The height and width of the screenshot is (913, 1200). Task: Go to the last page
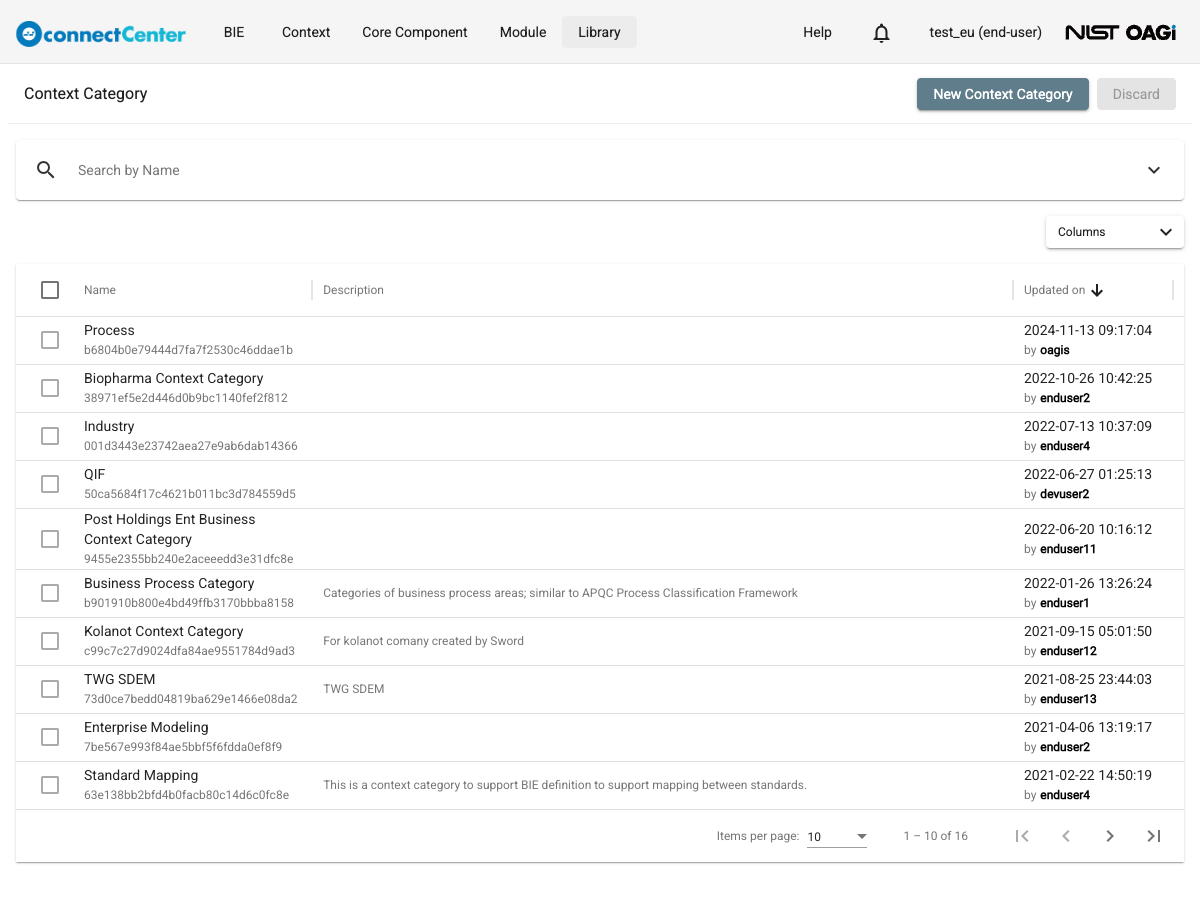coord(1154,836)
